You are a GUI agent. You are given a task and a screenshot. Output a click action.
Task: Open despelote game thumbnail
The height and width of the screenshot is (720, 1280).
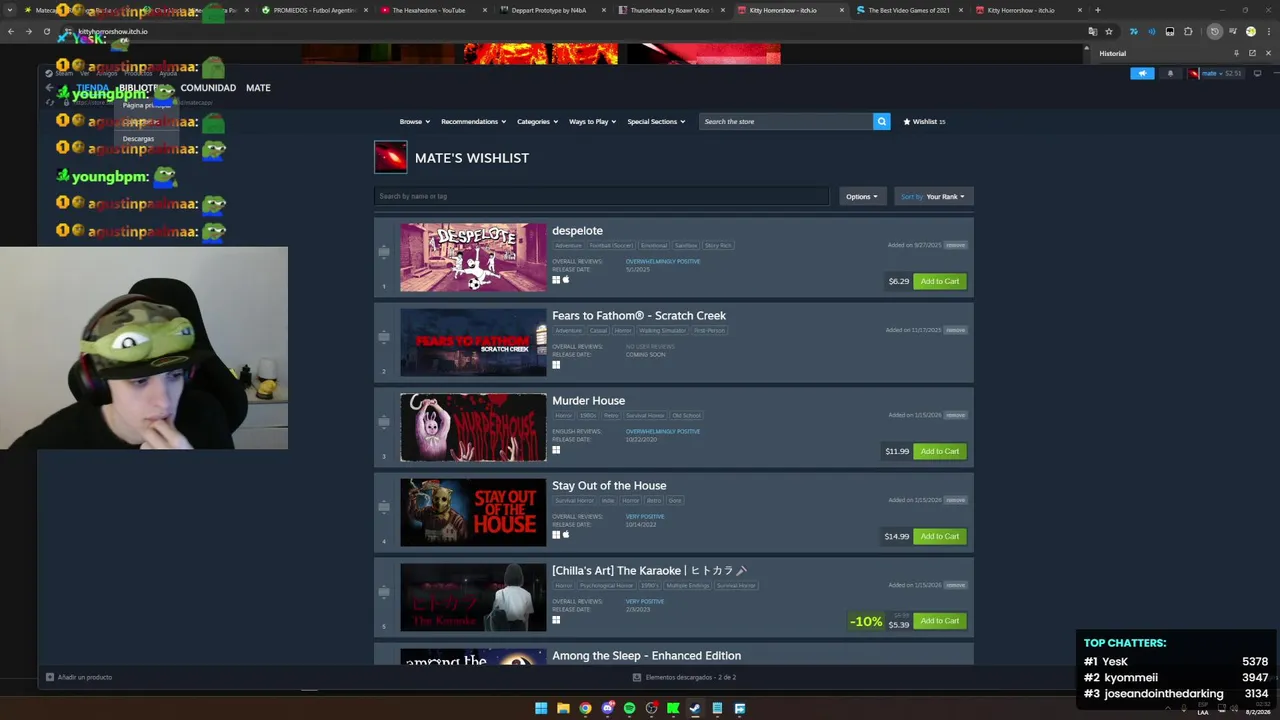click(x=473, y=257)
